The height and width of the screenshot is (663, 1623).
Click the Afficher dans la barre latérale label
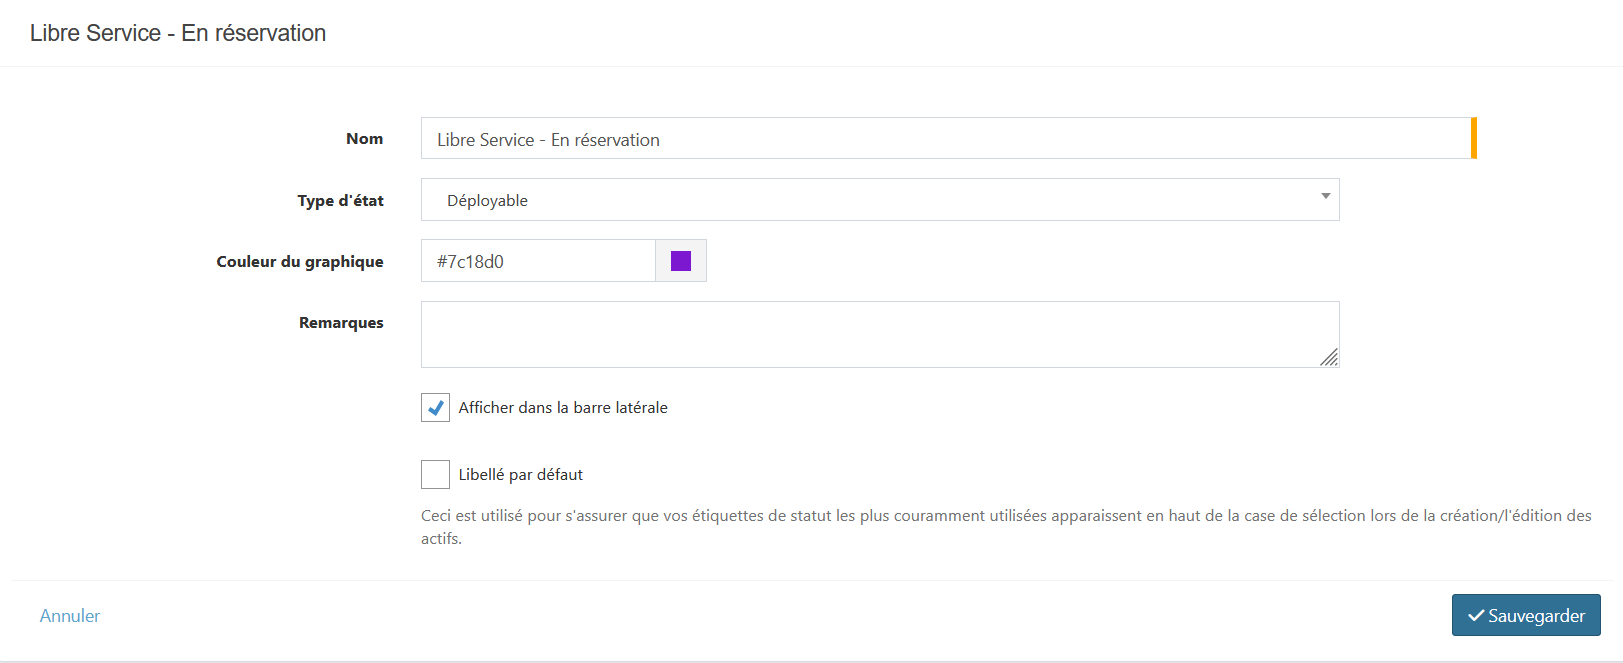563,408
